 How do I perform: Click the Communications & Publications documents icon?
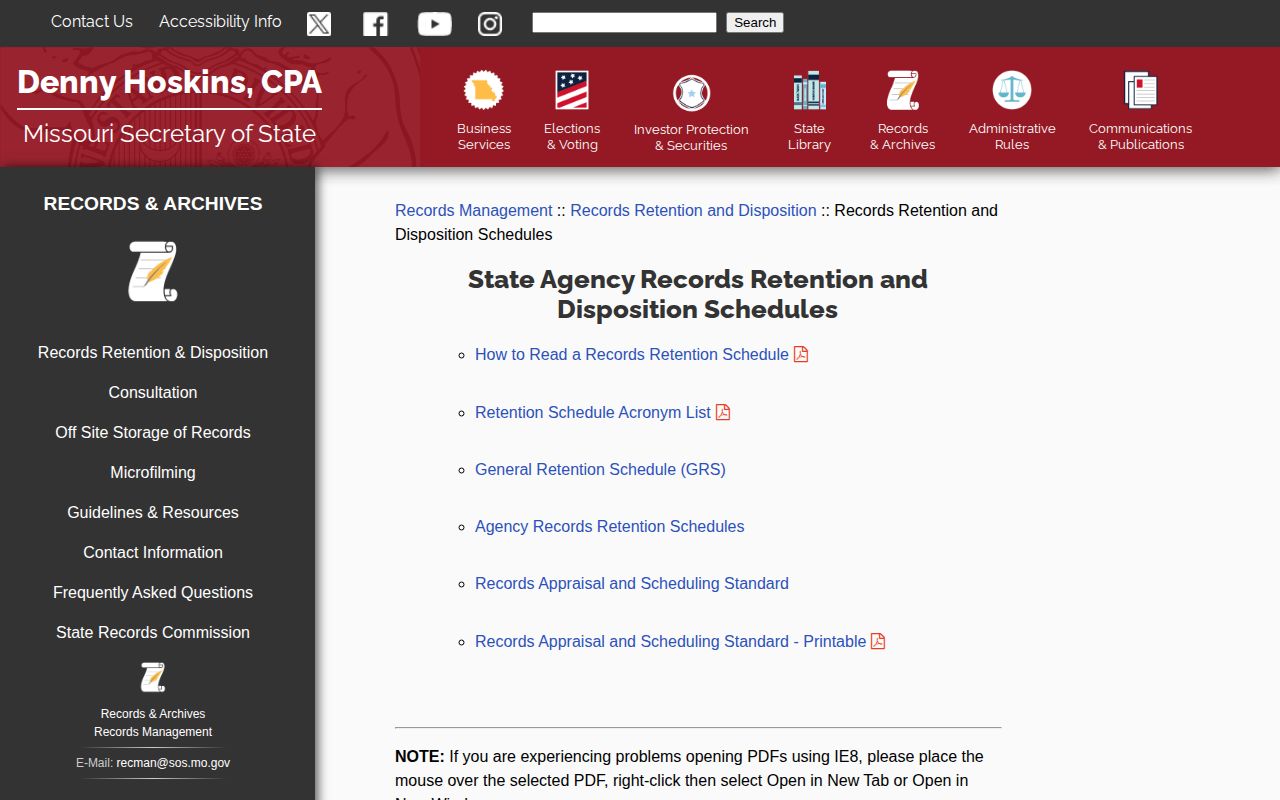pyautogui.click(x=1141, y=90)
